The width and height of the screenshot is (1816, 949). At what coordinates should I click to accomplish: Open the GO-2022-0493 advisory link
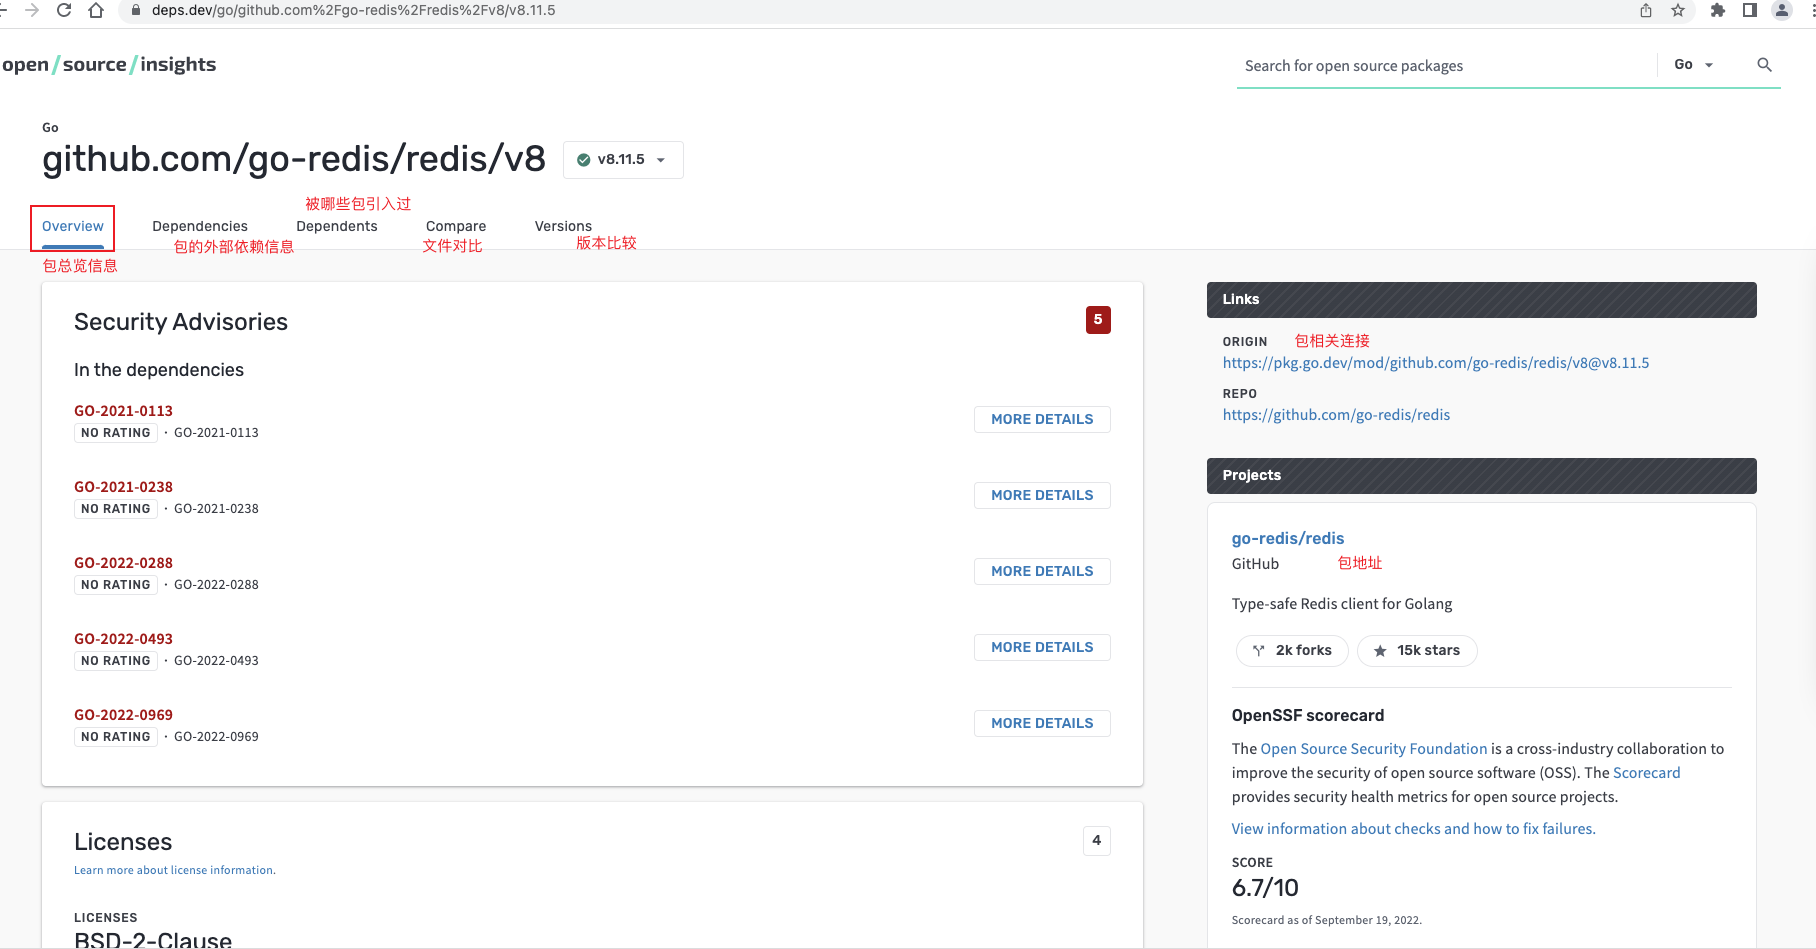point(123,639)
